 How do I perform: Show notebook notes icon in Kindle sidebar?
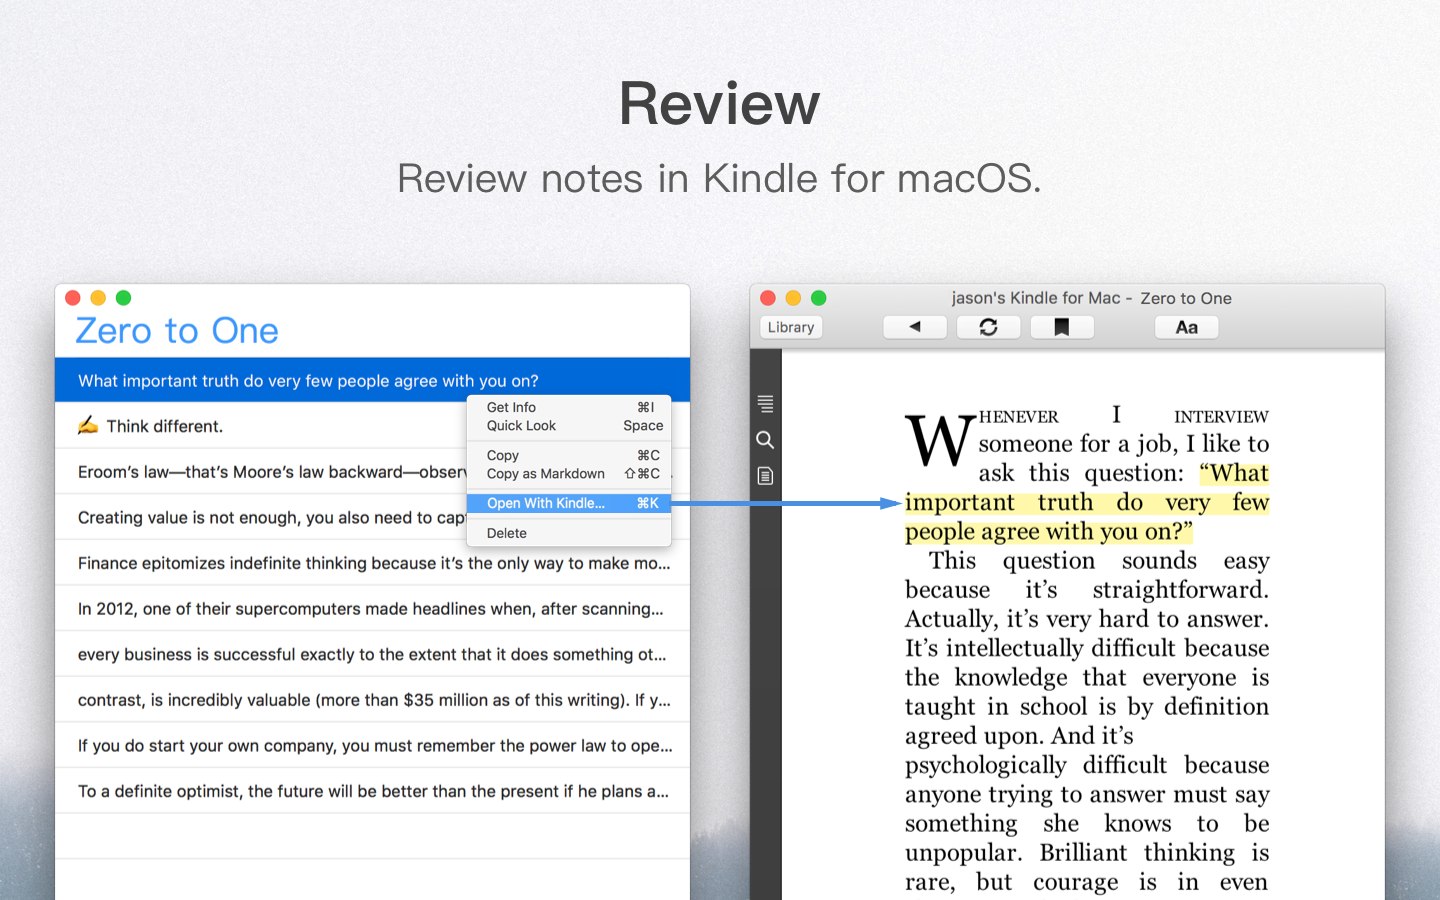click(765, 476)
